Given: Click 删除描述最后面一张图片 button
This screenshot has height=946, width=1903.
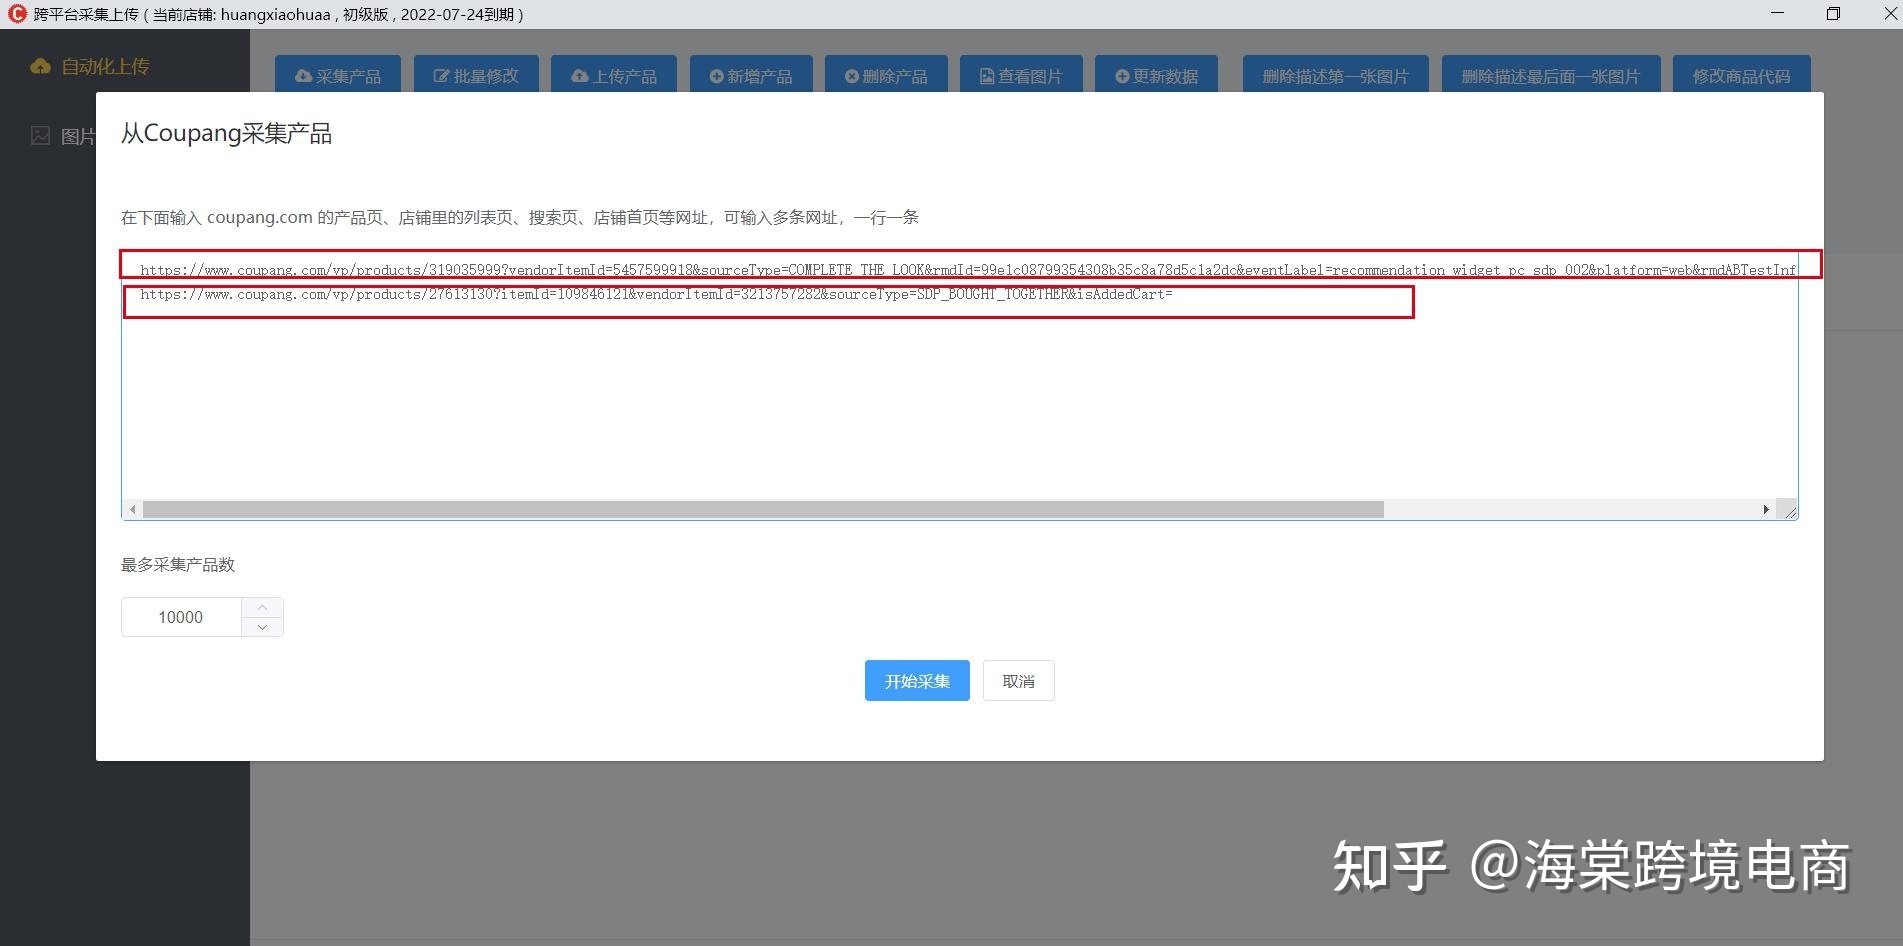Looking at the screenshot, I should point(1551,75).
